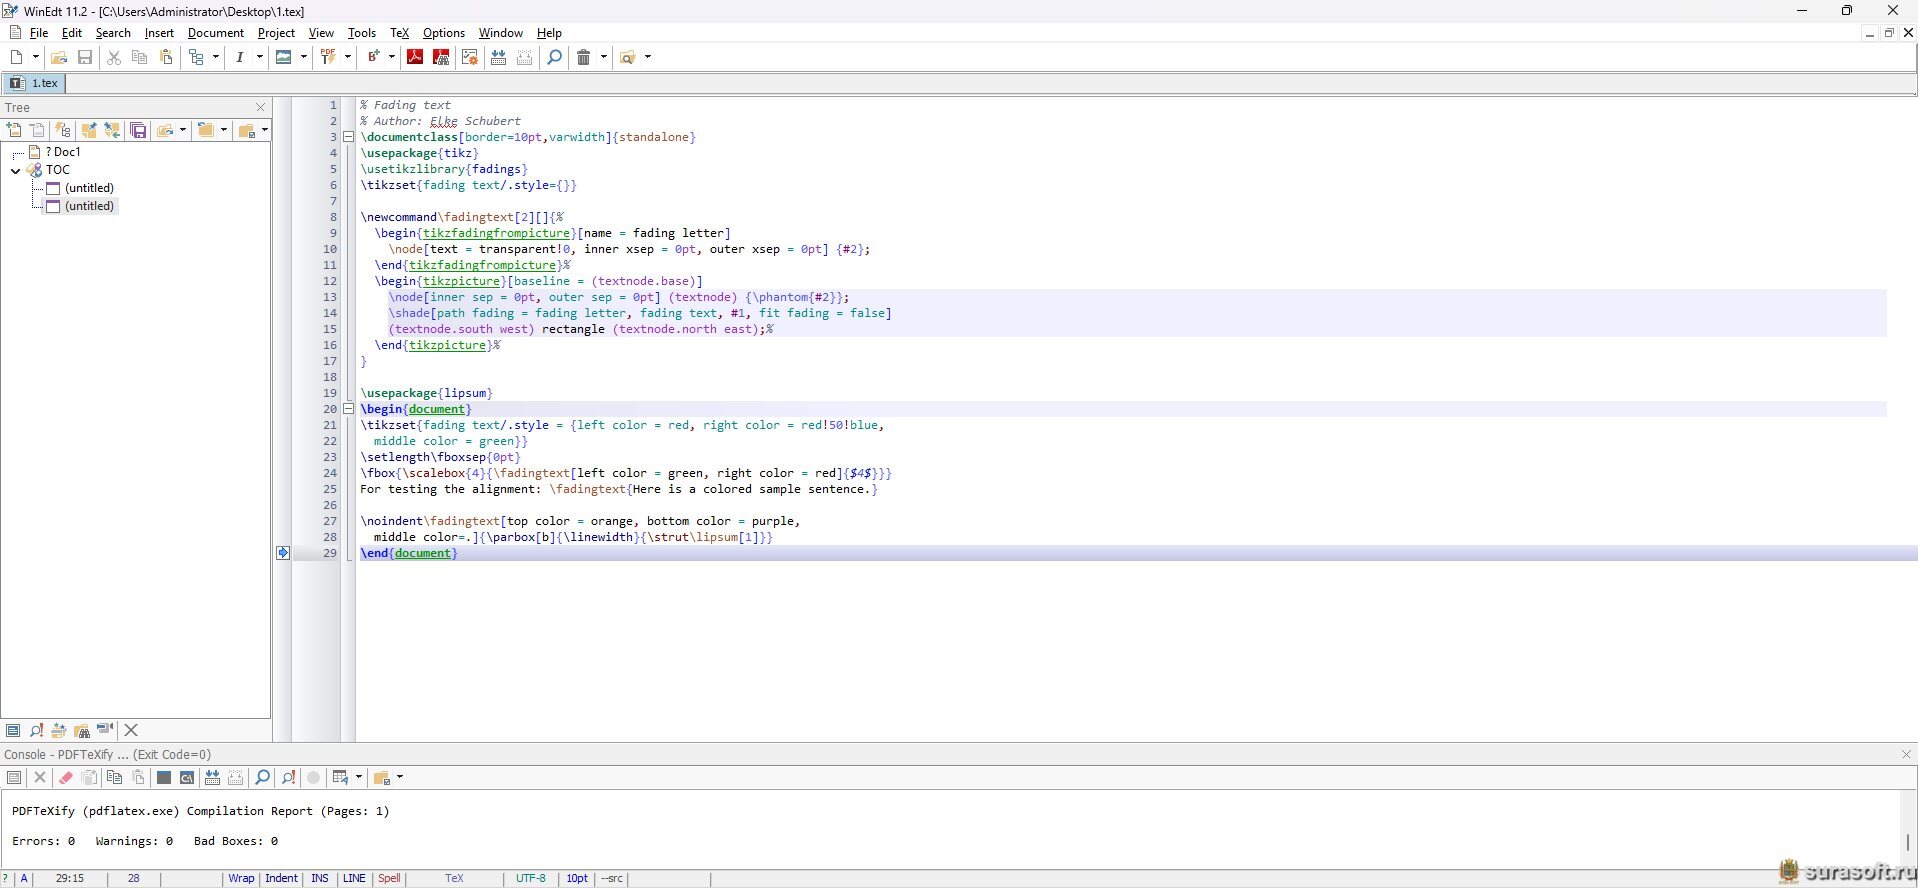Click the execution modes settings icon

(470, 57)
